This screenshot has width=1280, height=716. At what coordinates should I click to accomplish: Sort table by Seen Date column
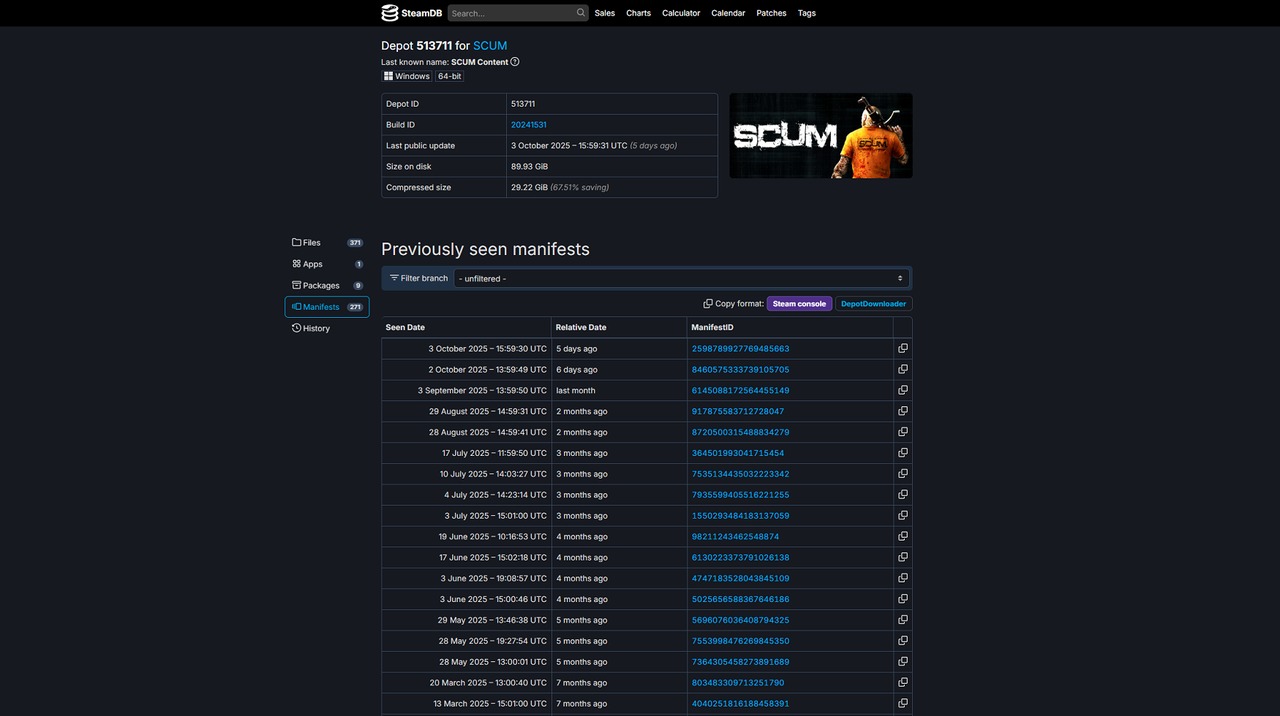point(405,328)
